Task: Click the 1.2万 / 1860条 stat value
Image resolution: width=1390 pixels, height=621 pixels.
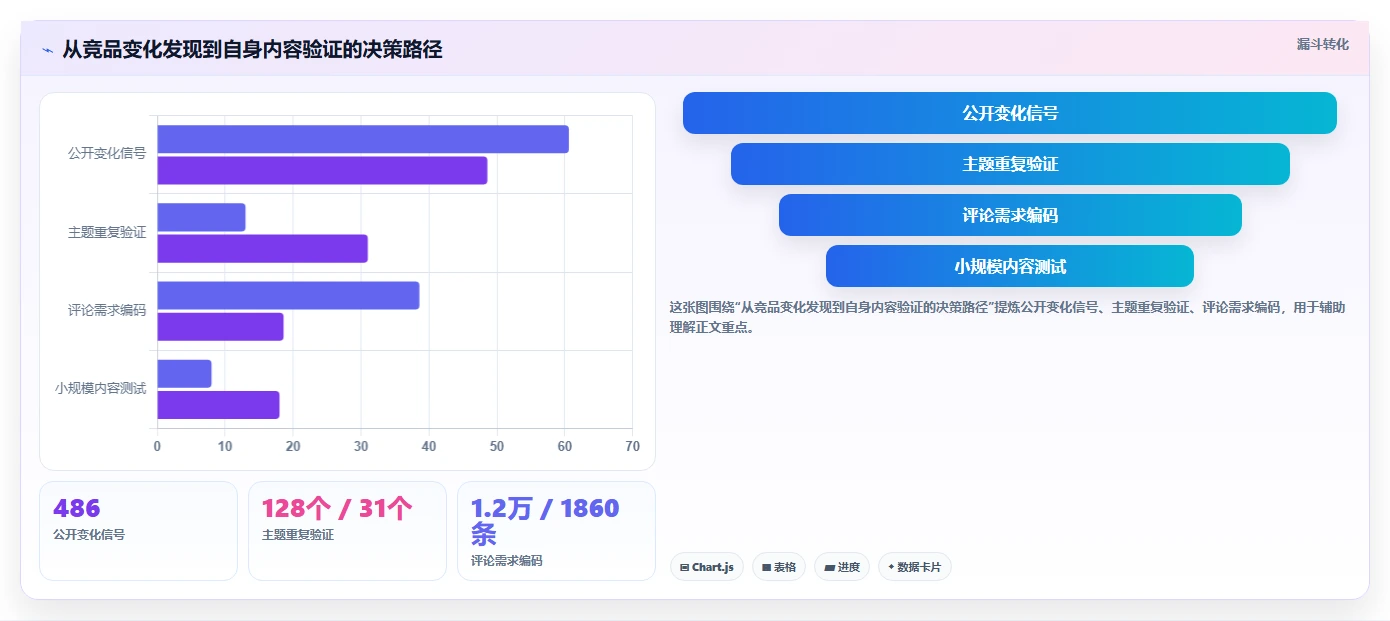Action: coord(545,521)
